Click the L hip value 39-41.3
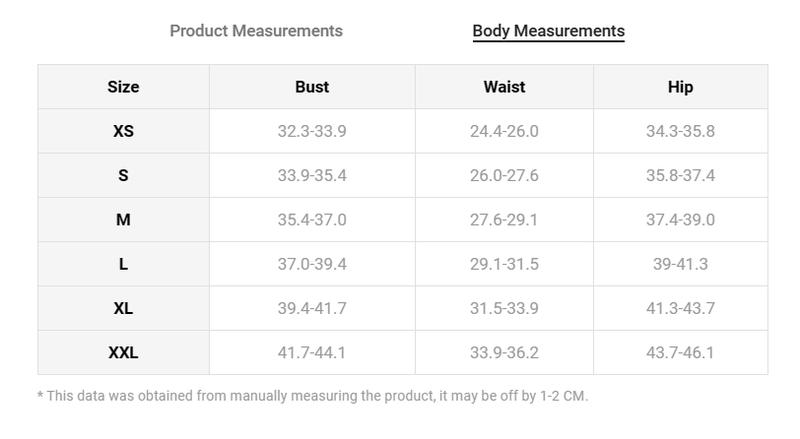Screen dimensions: 800x439 pos(681,264)
